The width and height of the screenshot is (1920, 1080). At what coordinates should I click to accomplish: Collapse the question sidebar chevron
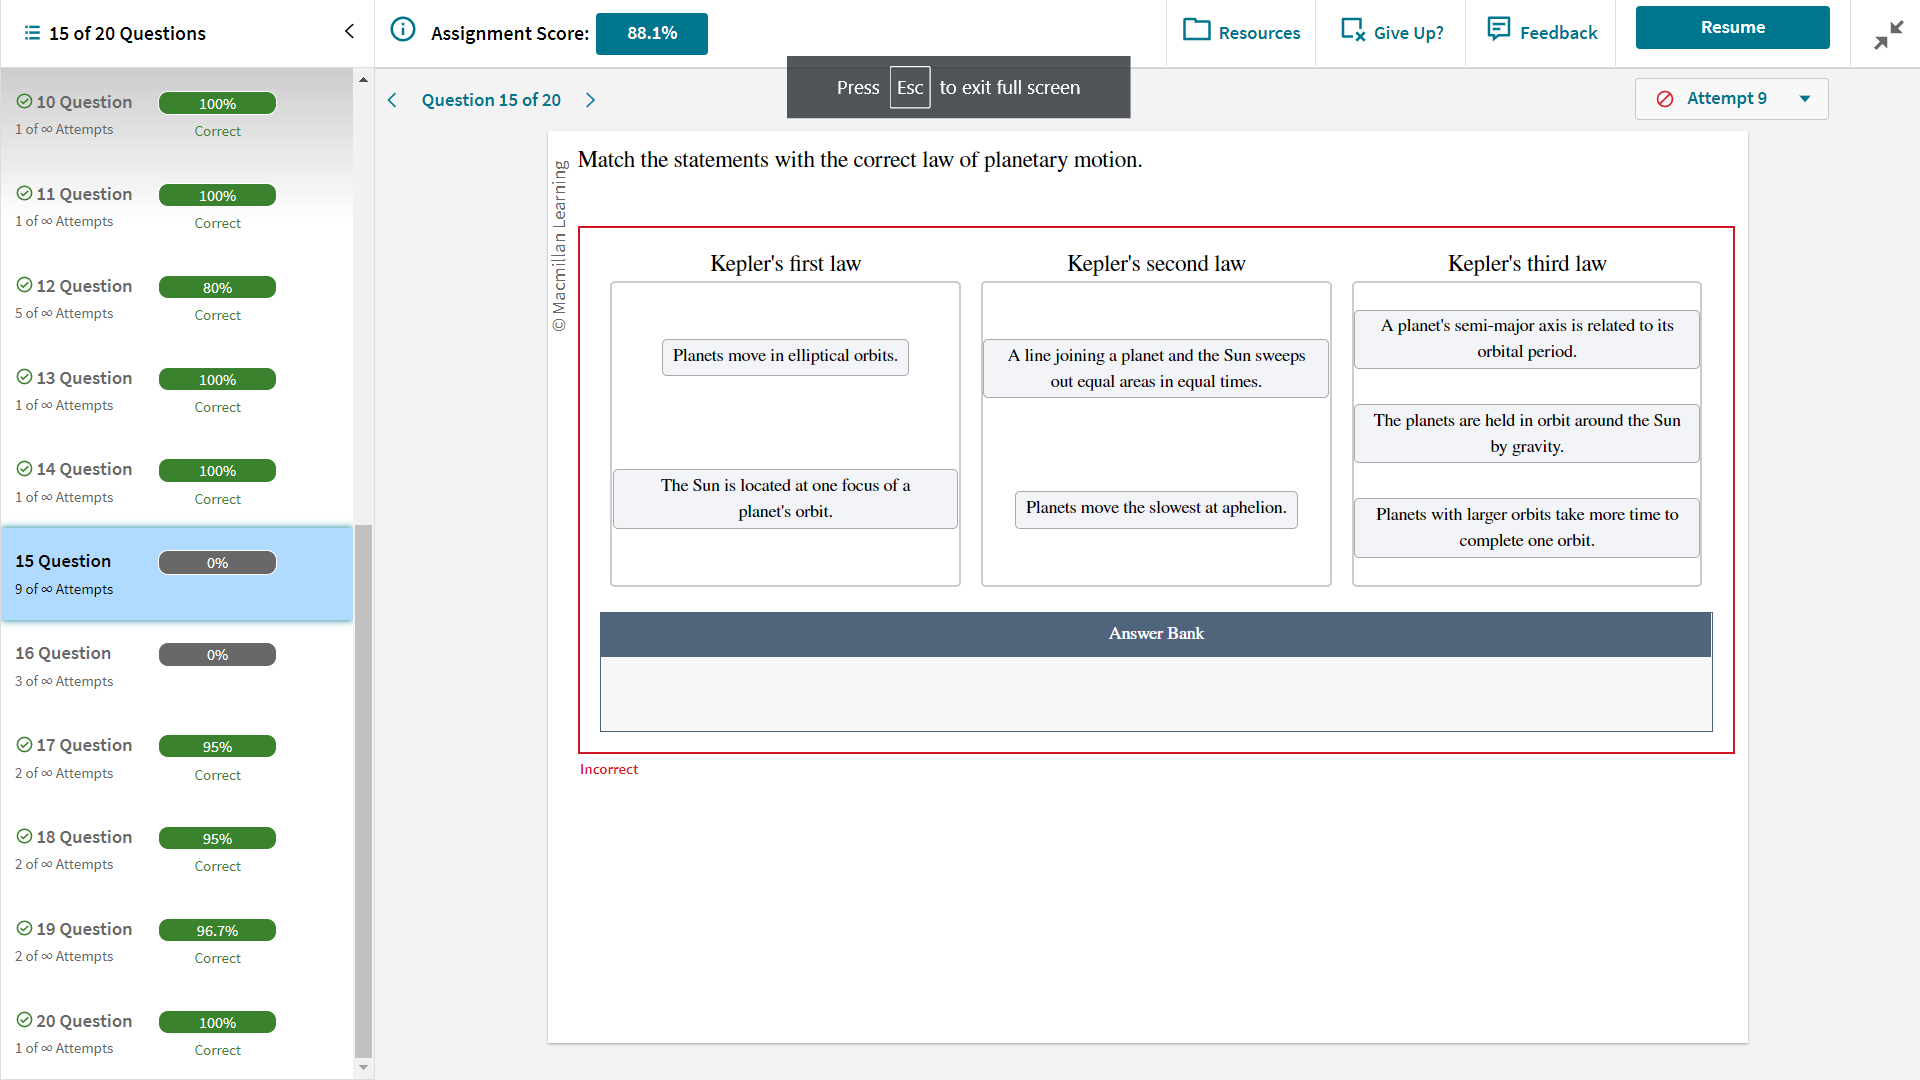coord(349,31)
